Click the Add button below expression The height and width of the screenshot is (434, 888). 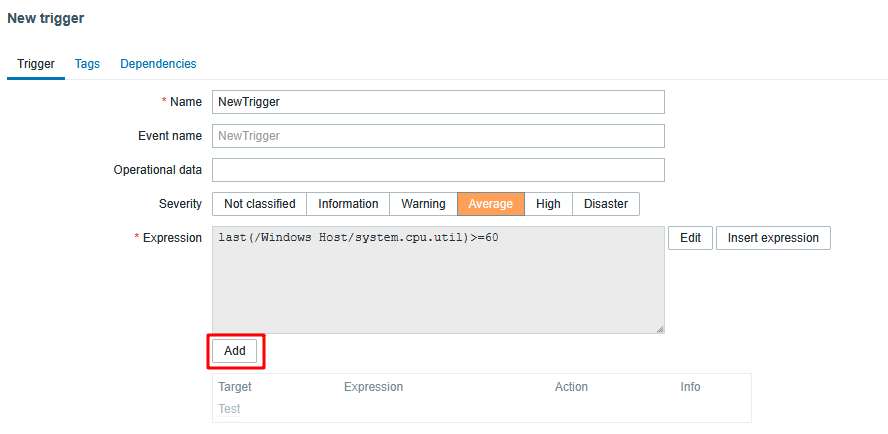tap(235, 351)
